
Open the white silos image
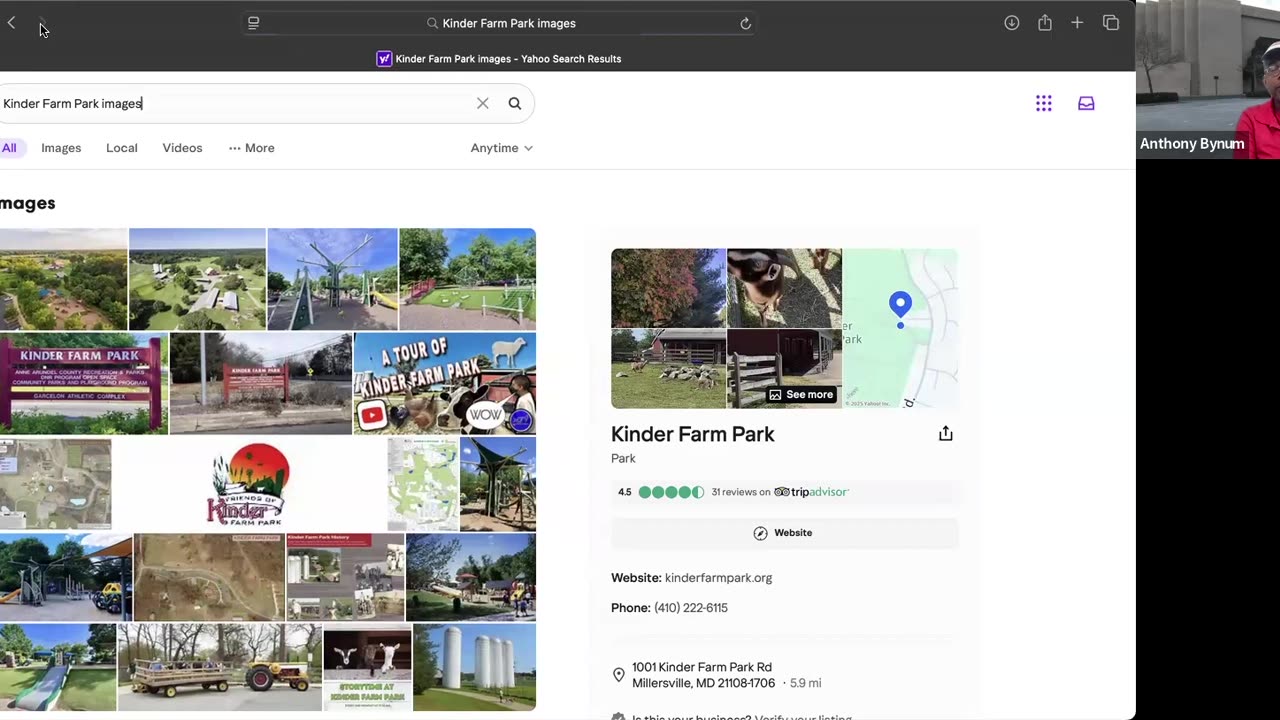pos(475,667)
